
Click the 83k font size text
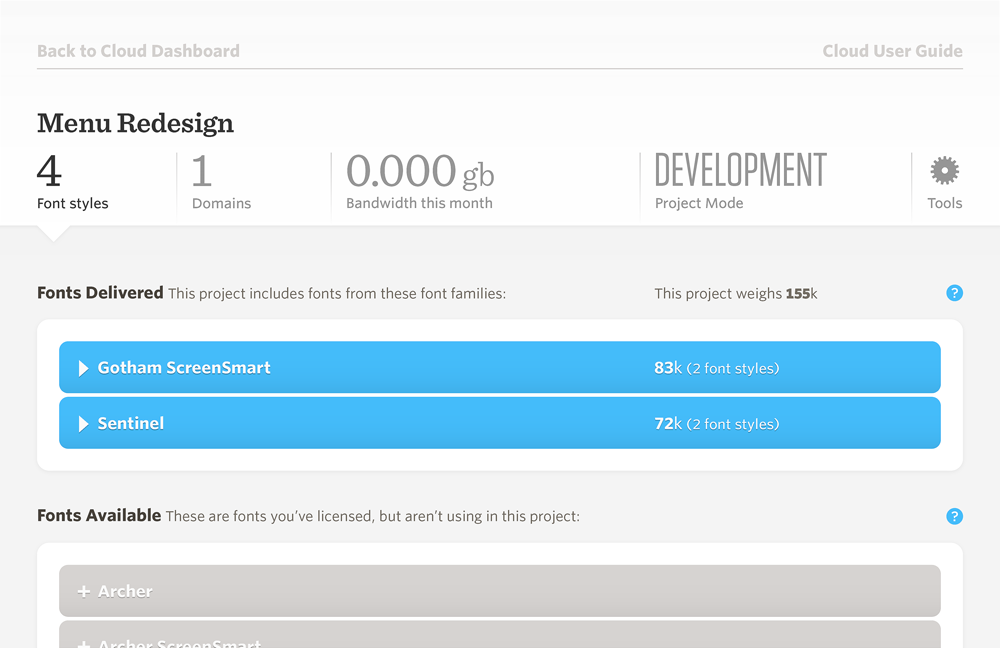point(668,368)
